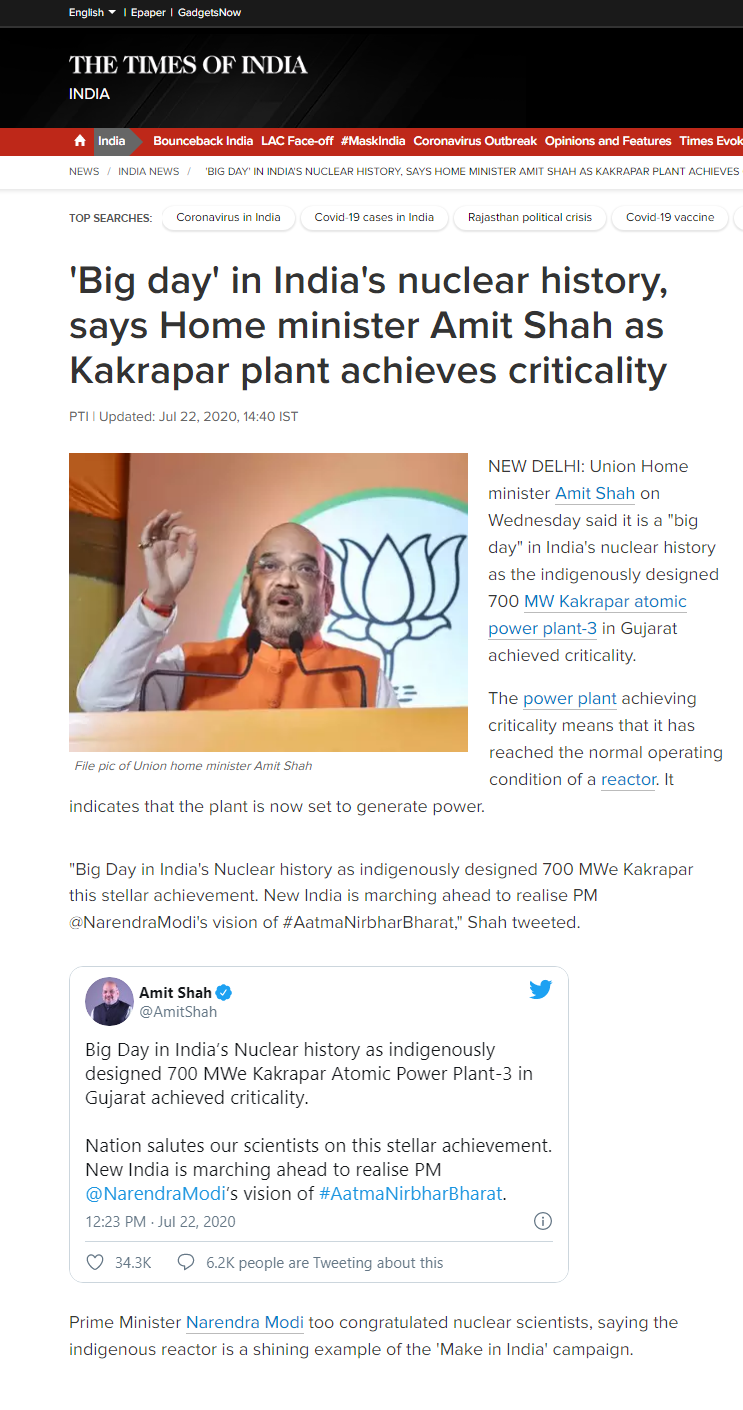Click the Twitter bird icon in tweet

tap(540, 990)
